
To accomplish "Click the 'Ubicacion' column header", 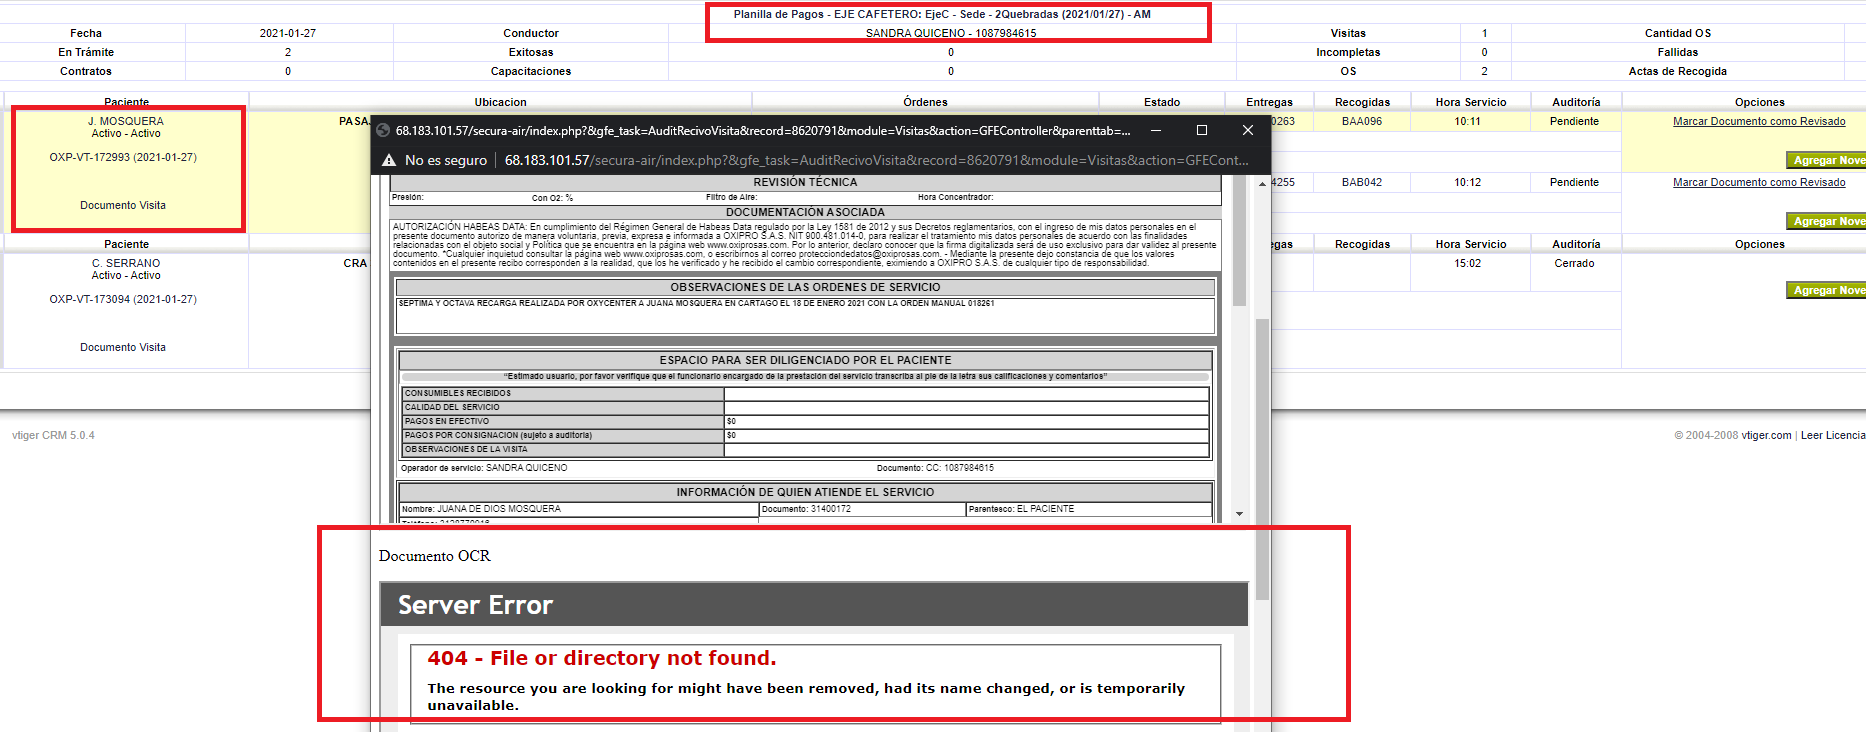I will tap(500, 102).
